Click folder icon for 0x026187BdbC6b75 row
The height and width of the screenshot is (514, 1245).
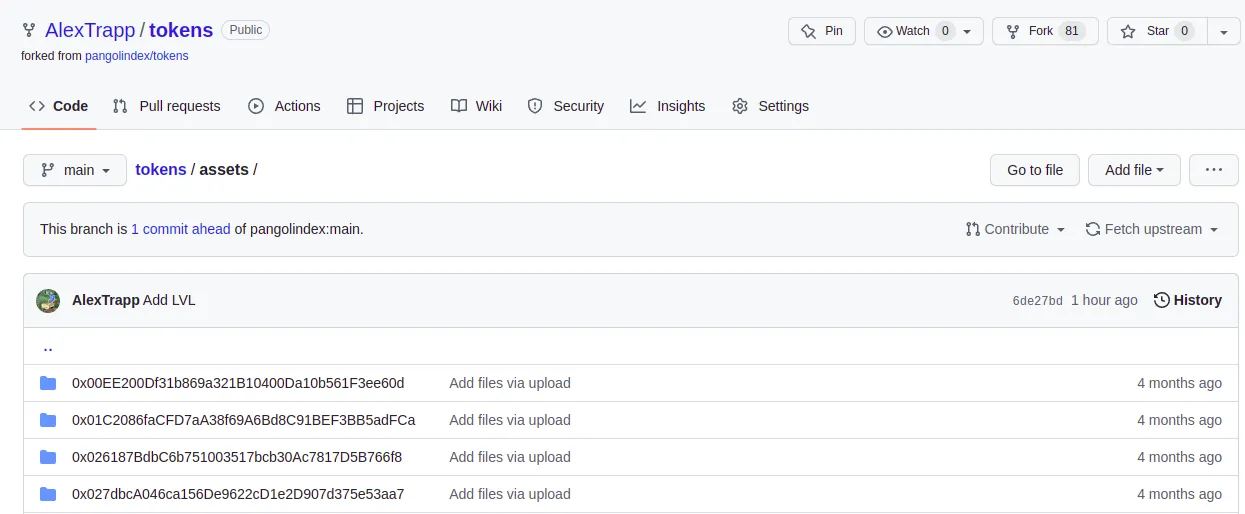coord(48,457)
